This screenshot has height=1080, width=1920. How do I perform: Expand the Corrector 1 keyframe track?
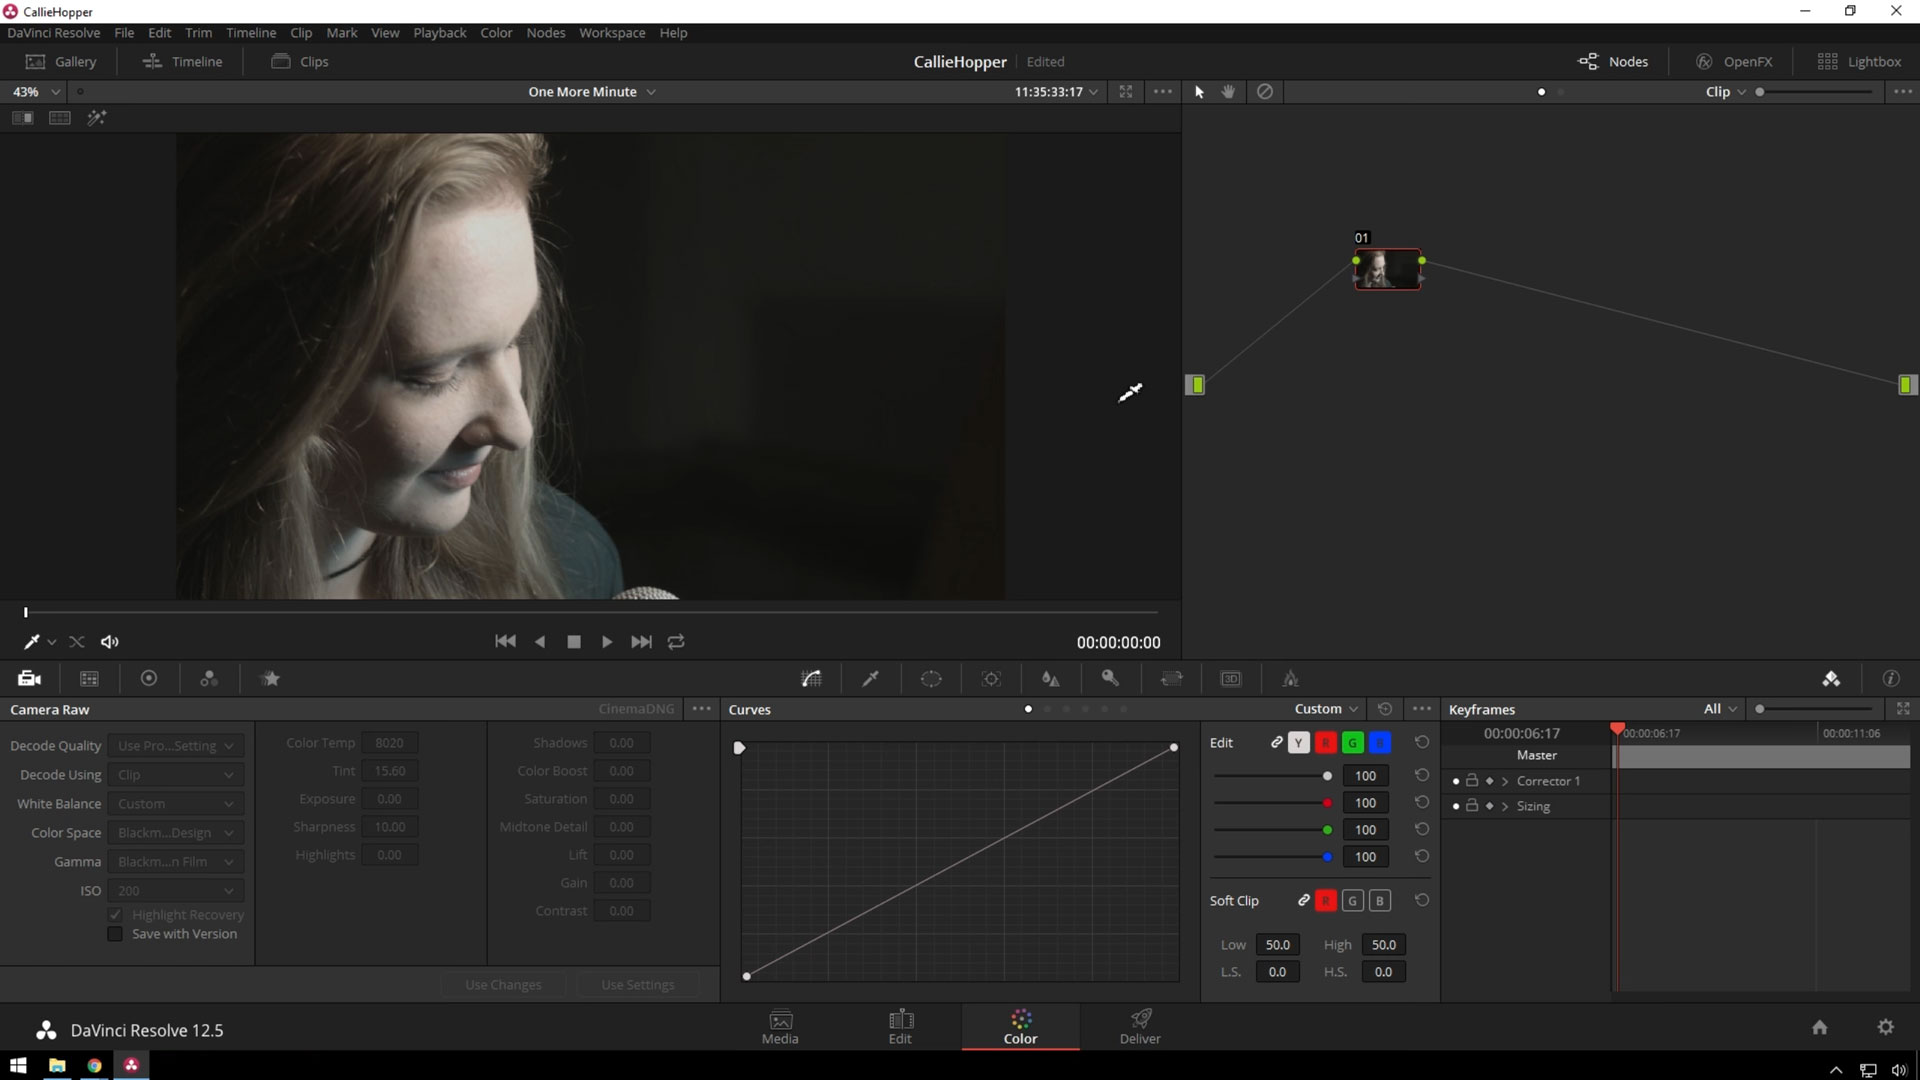click(x=1505, y=781)
